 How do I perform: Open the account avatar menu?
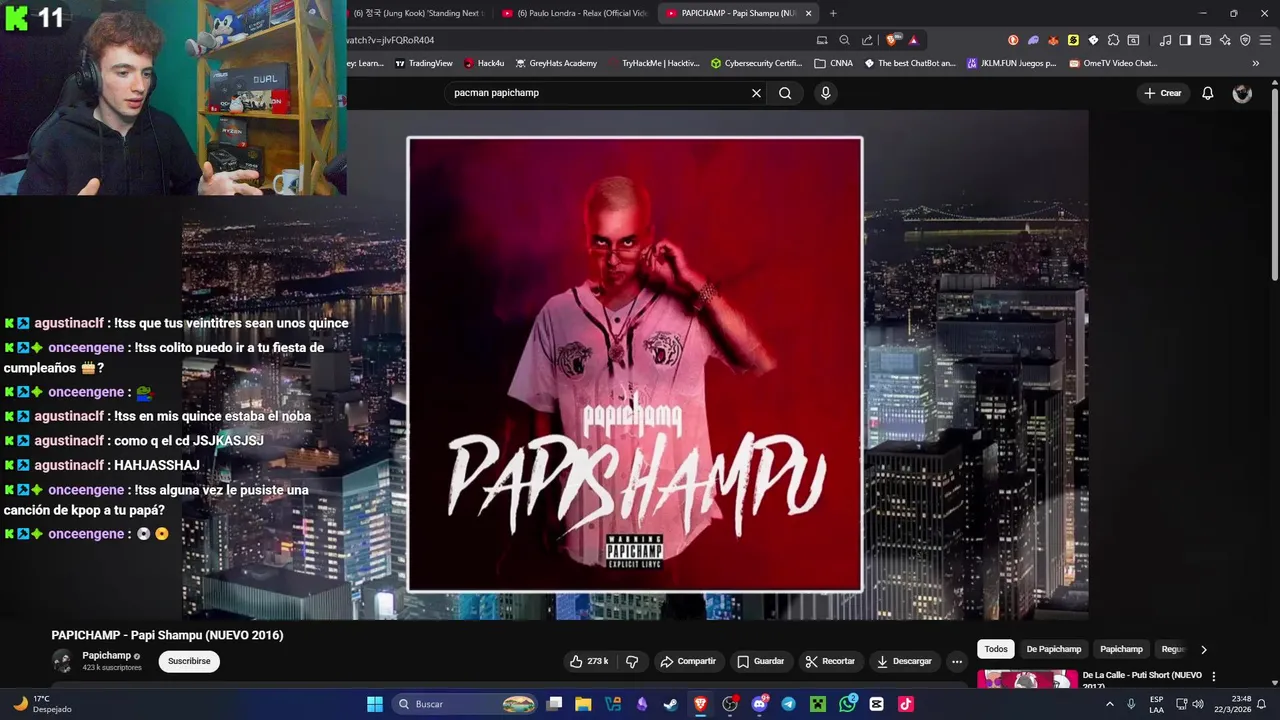(x=1242, y=93)
